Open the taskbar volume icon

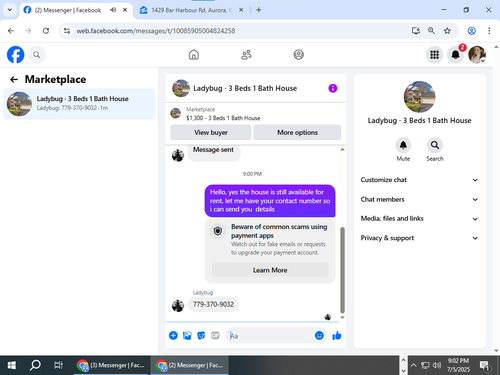coord(437,365)
